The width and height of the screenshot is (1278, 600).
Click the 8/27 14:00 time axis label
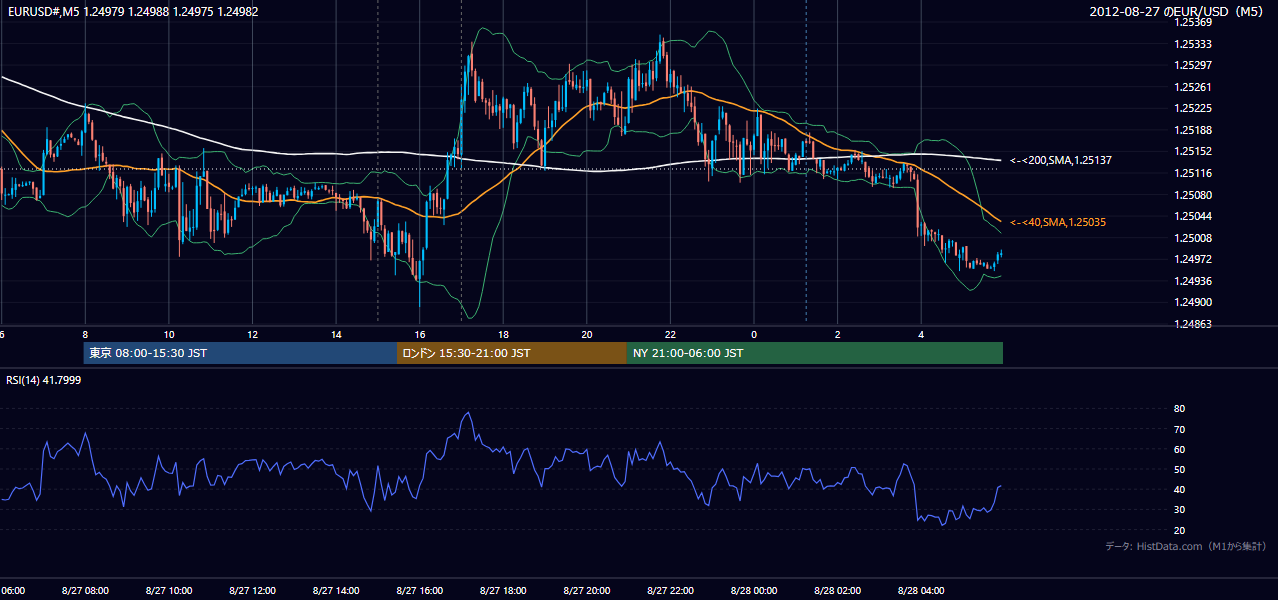click(x=336, y=591)
